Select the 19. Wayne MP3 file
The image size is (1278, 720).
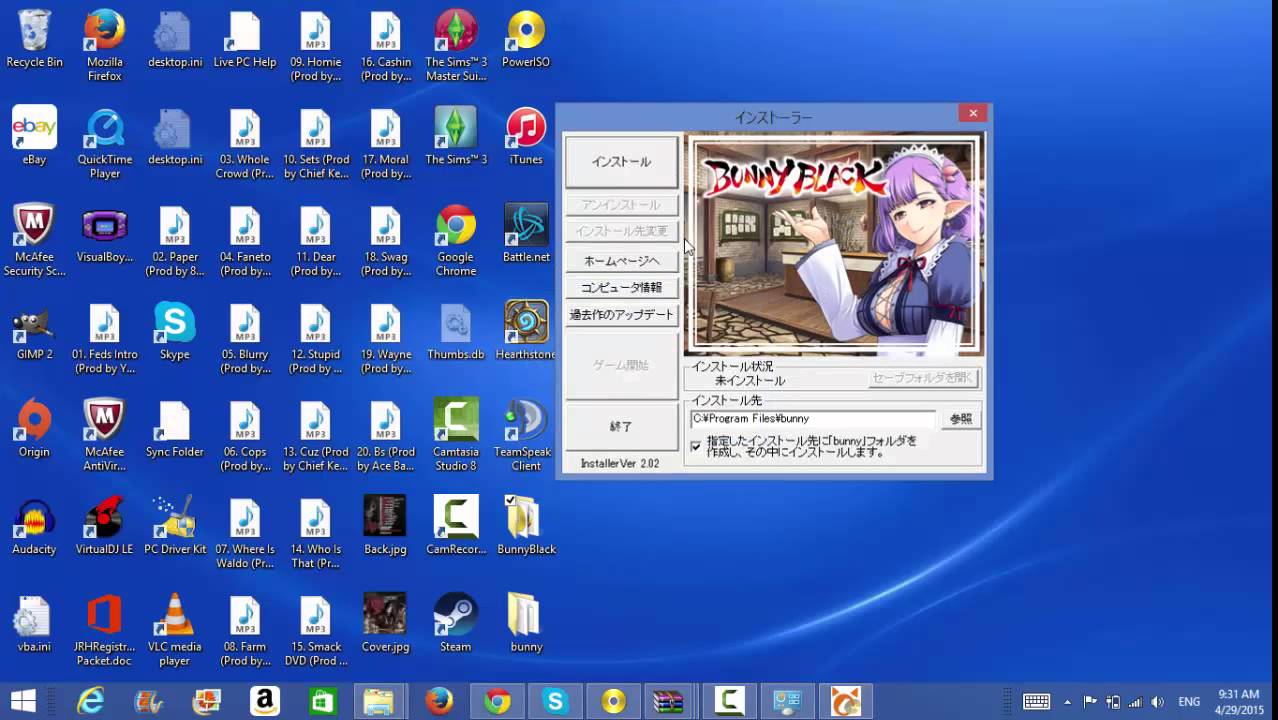[385, 338]
